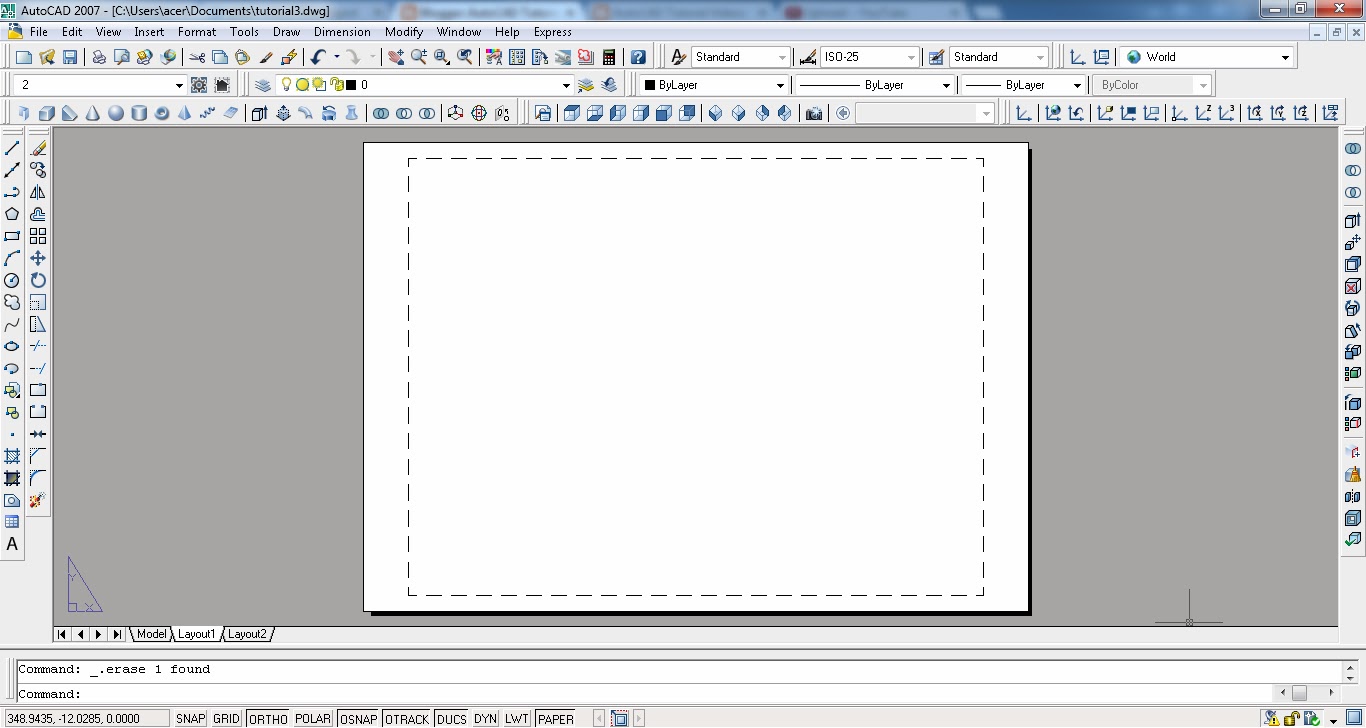Select the Mirror modify tool
The width and height of the screenshot is (1366, 728).
click(38, 190)
